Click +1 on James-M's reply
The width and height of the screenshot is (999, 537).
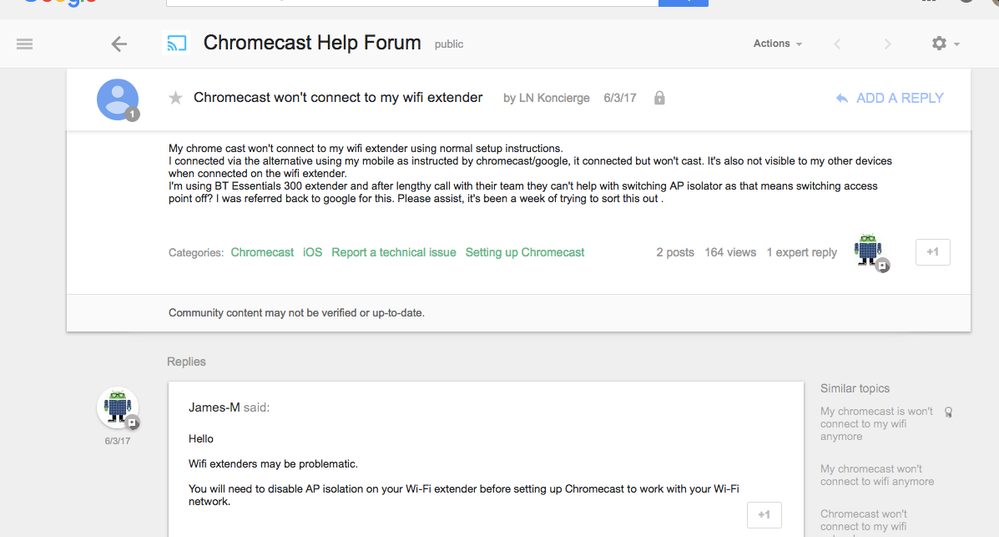click(x=764, y=515)
